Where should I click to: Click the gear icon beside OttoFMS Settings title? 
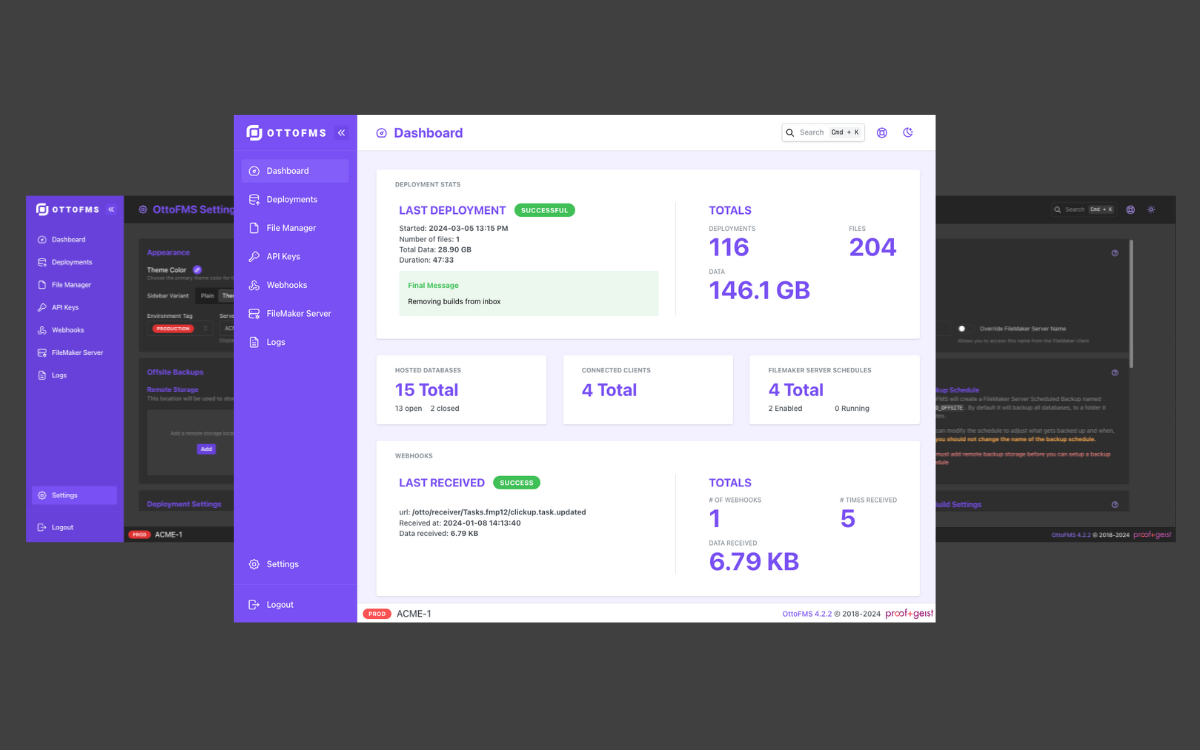point(143,210)
